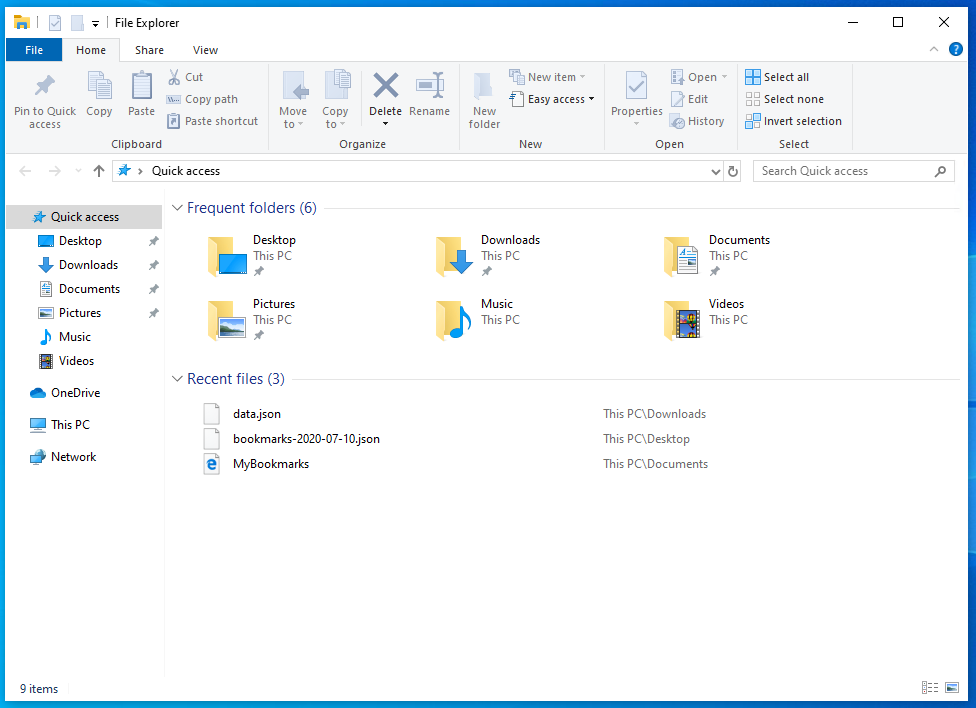Screen dimensions: 976x708
Task: Click Select all
Action: pyautogui.click(x=777, y=77)
